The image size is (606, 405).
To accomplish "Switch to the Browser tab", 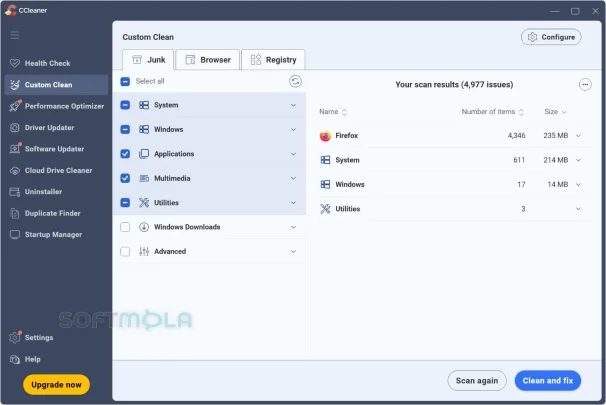I will (x=208, y=60).
